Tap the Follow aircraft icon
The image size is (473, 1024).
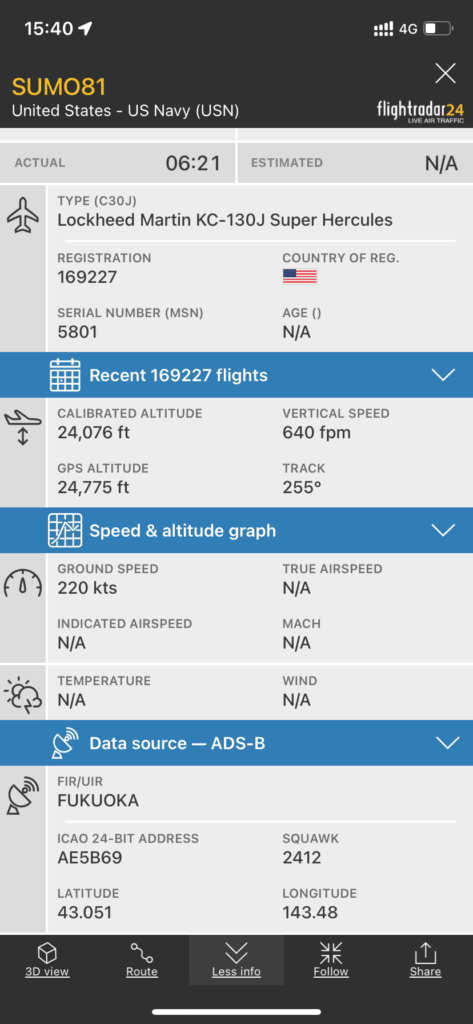331,953
